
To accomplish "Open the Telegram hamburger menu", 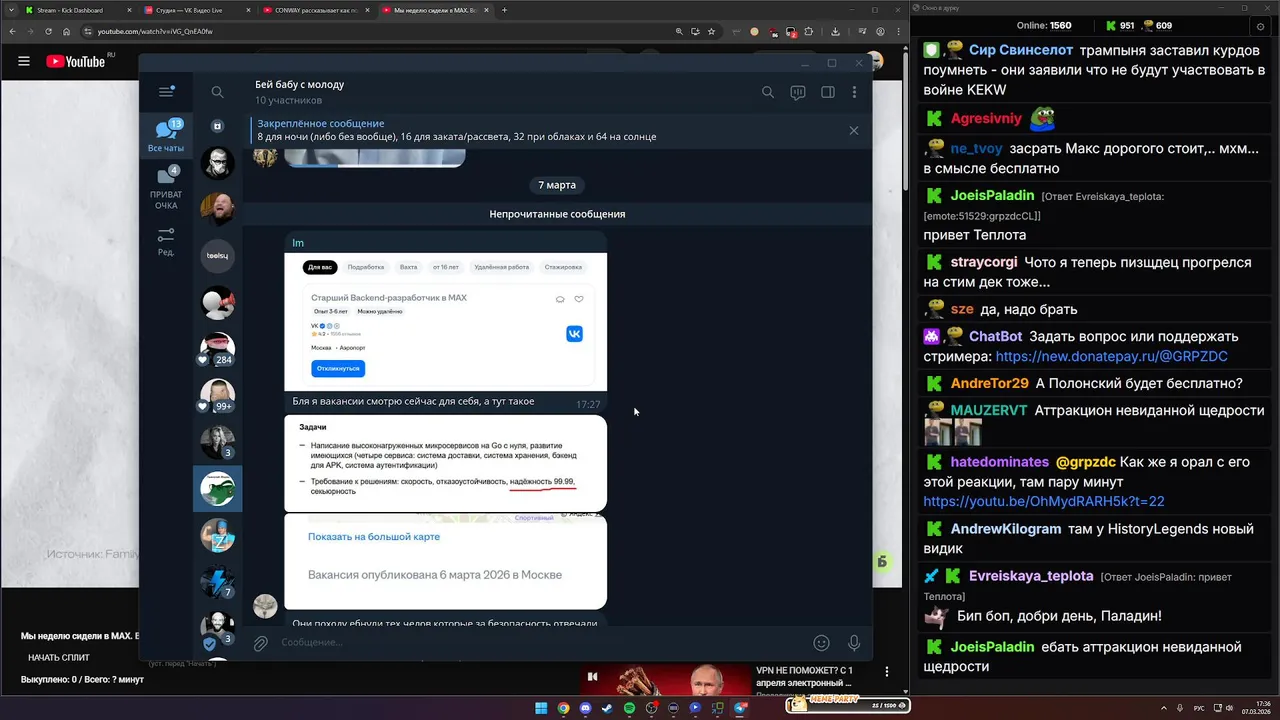I will (x=166, y=92).
